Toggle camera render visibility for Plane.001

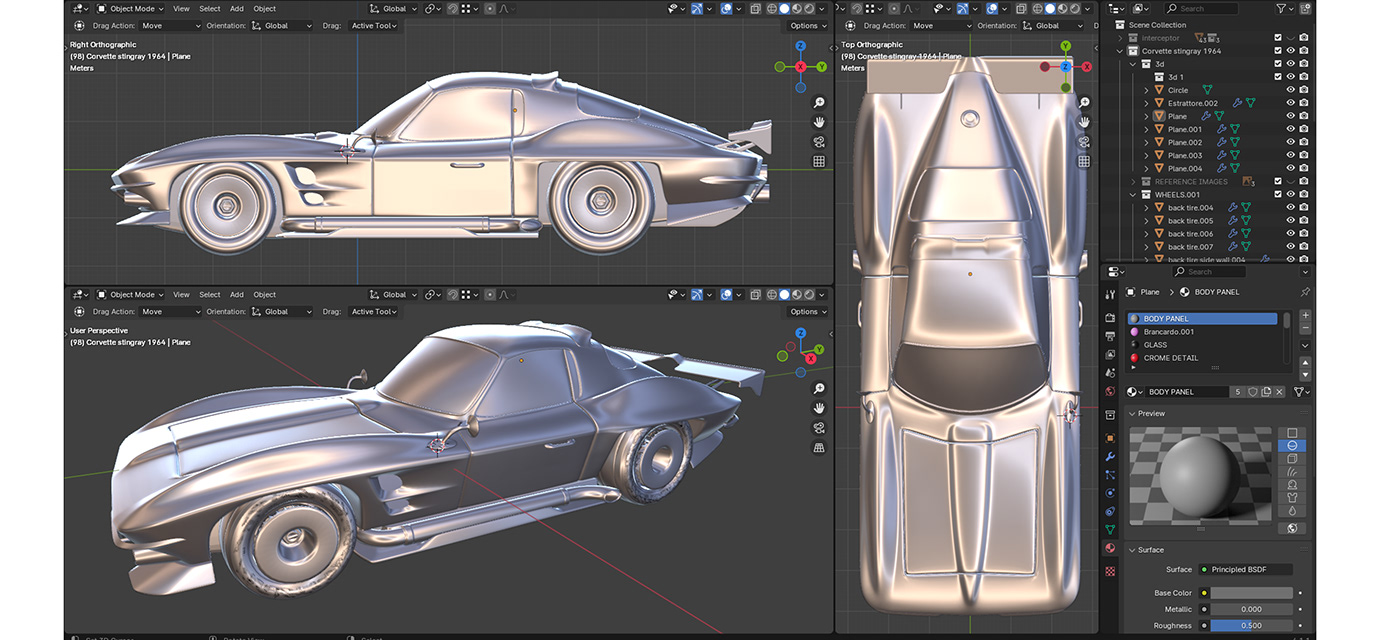click(1303, 129)
